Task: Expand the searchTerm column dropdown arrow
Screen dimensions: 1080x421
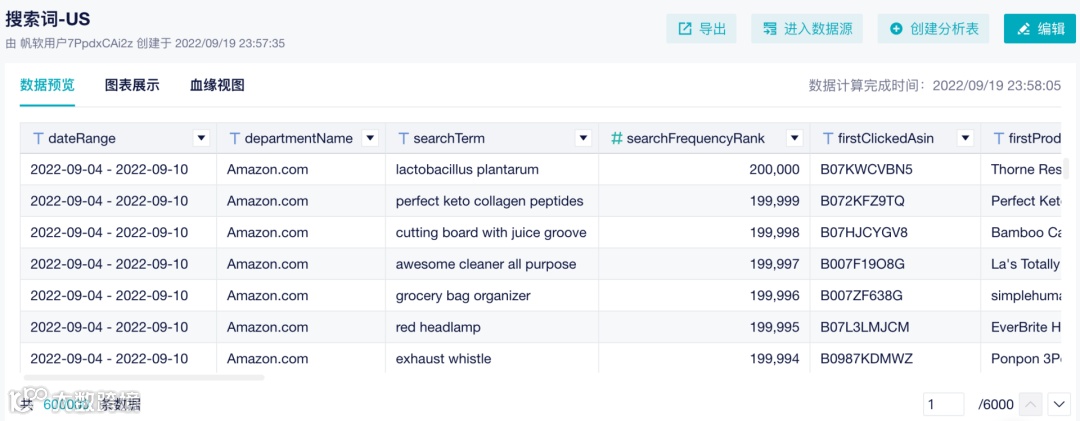Action: pos(583,138)
